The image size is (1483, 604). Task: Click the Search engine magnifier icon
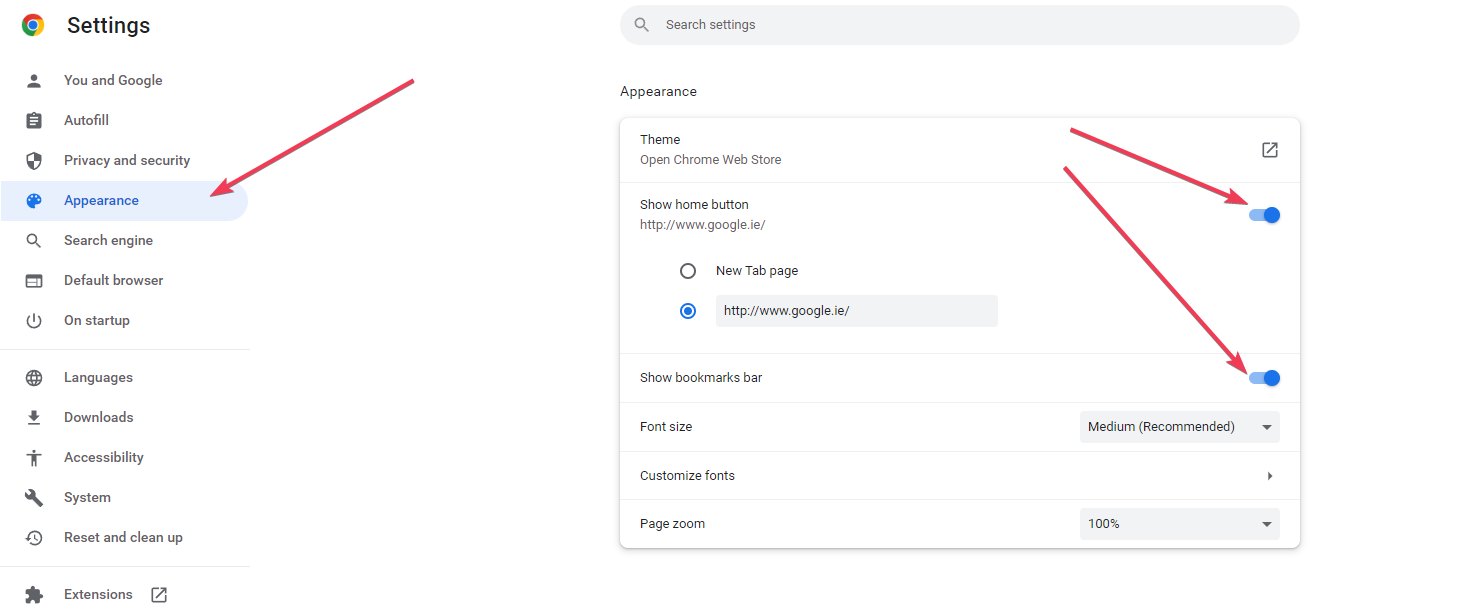[x=34, y=240]
